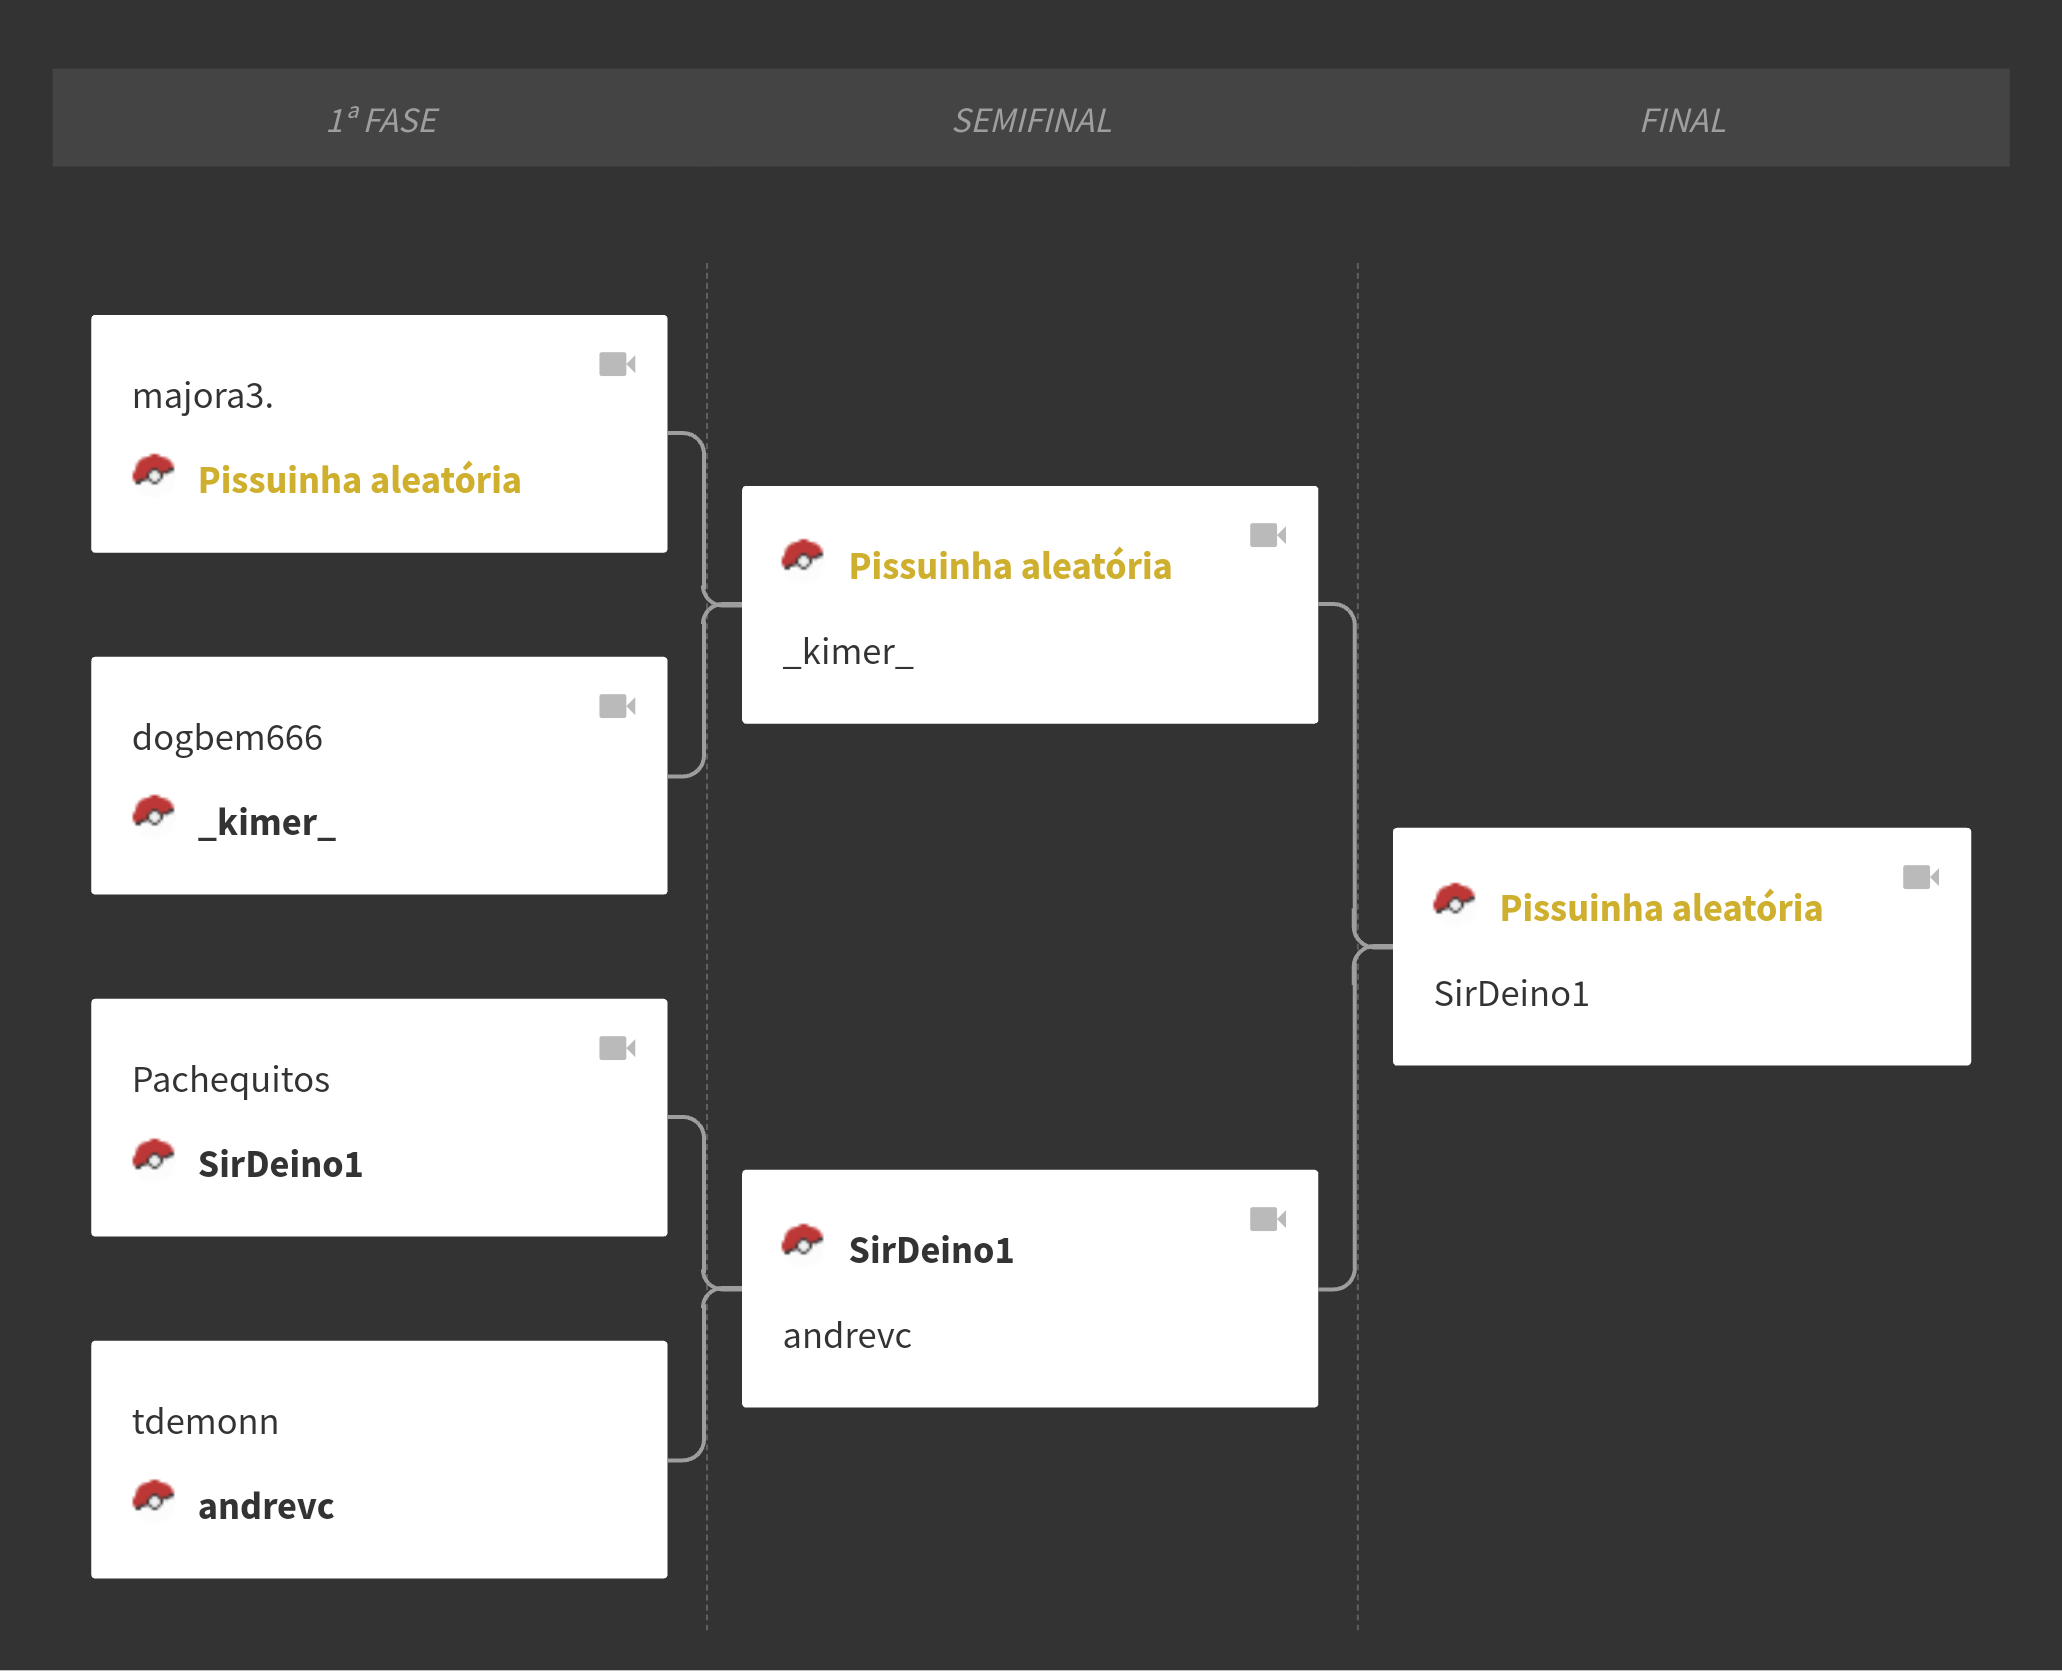Click the camera icon on Pachequitos match

(x=617, y=1048)
